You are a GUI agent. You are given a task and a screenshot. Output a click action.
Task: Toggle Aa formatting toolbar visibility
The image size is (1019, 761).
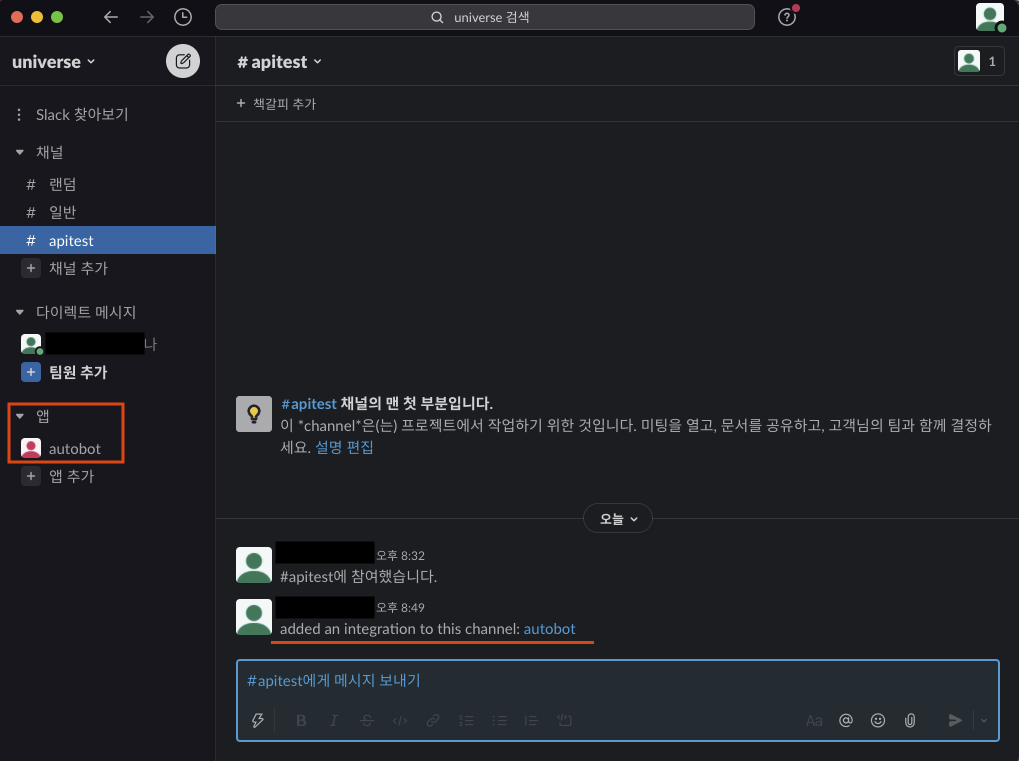[x=814, y=720]
